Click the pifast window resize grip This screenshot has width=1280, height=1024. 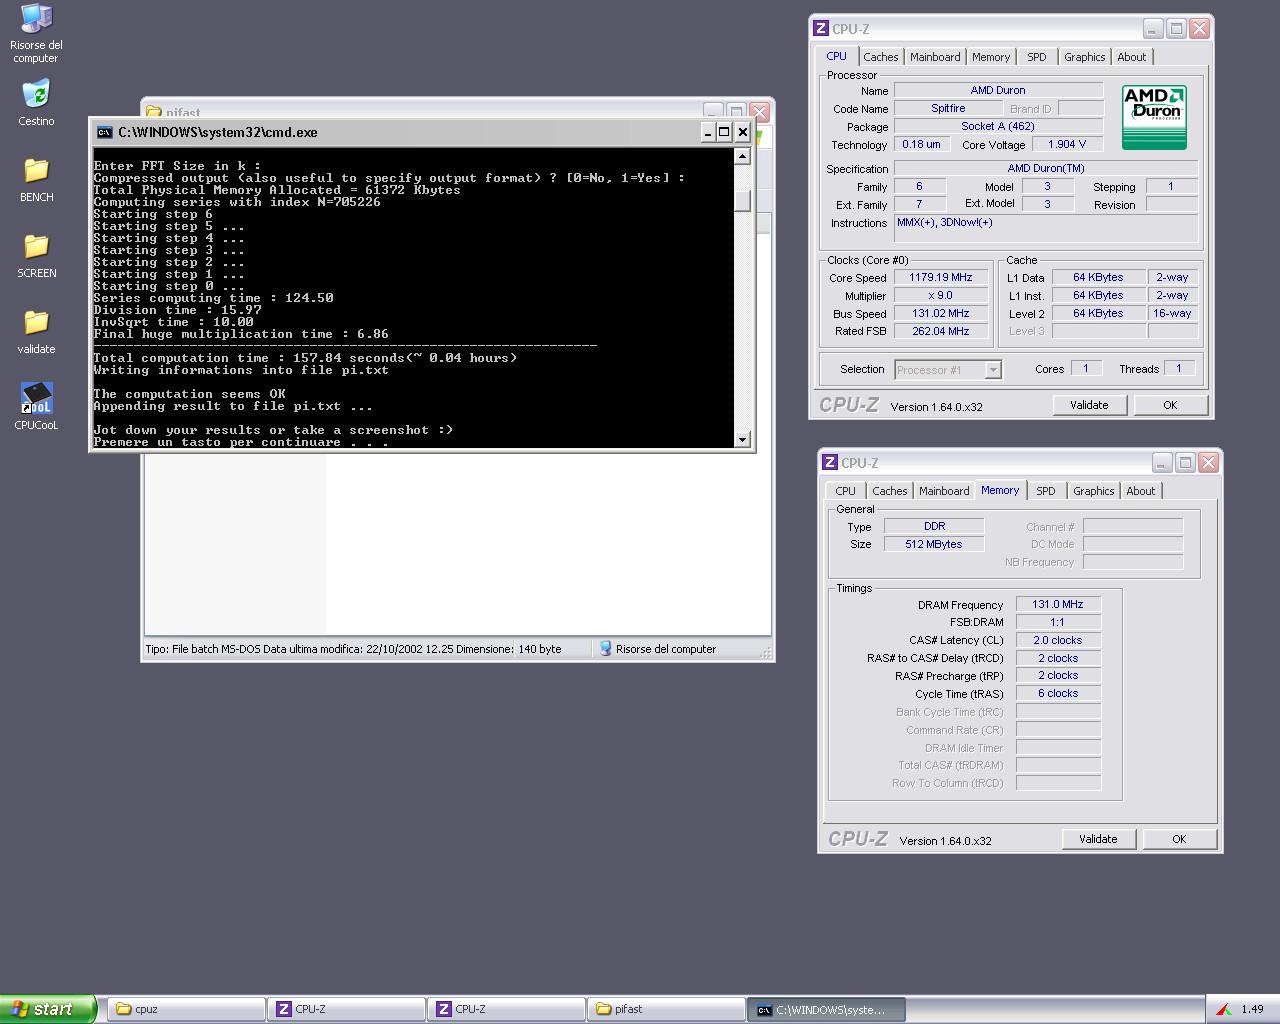[766, 652]
